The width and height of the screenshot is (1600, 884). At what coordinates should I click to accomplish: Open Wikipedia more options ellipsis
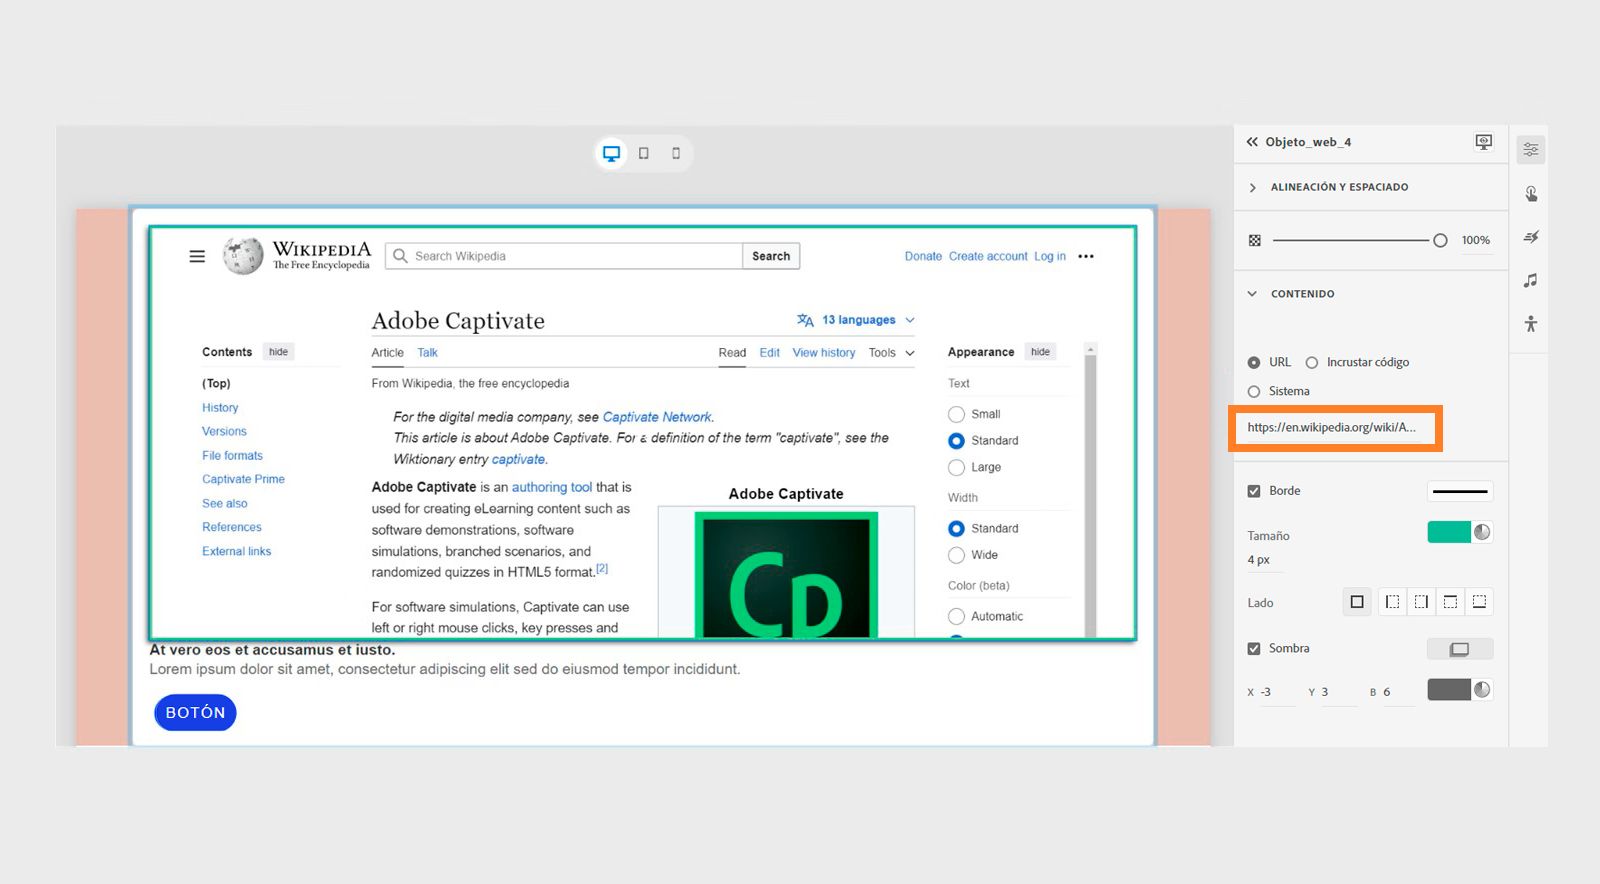tap(1086, 257)
